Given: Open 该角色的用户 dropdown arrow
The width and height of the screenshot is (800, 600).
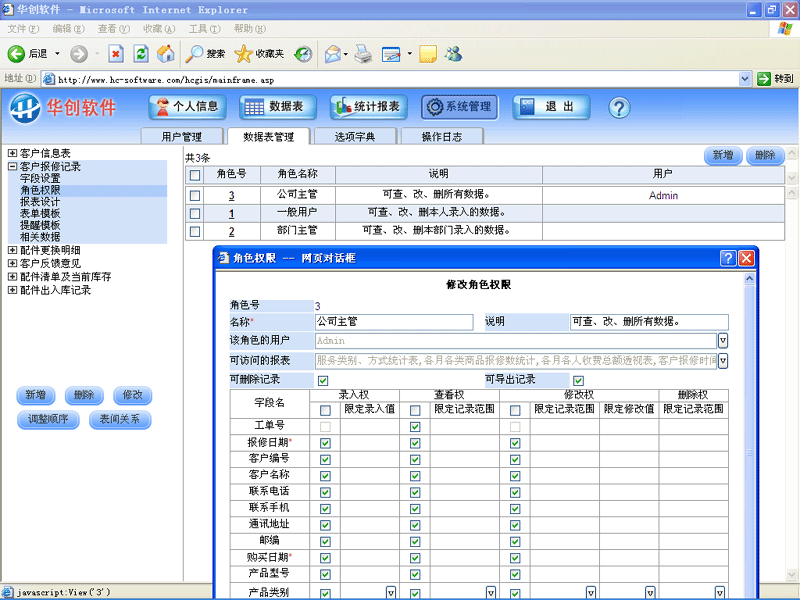Looking at the screenshot, I should (722, 340).
